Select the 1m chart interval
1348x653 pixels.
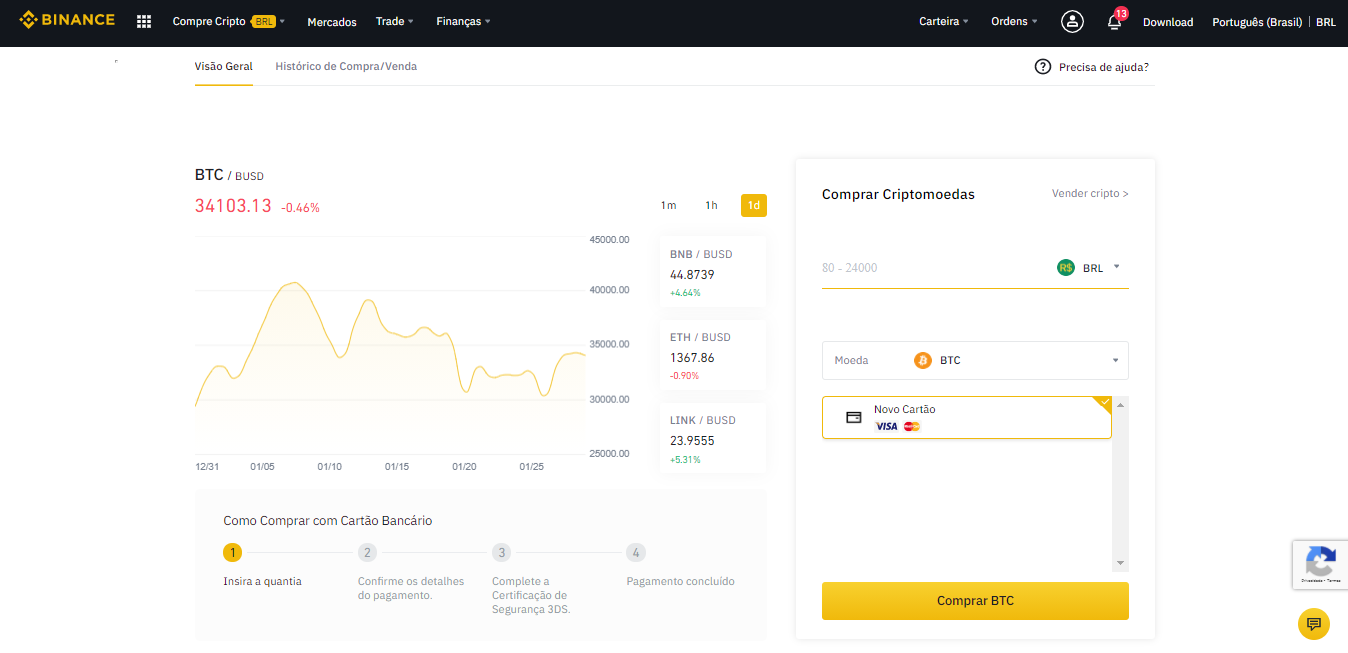click(x=668, y=205)
